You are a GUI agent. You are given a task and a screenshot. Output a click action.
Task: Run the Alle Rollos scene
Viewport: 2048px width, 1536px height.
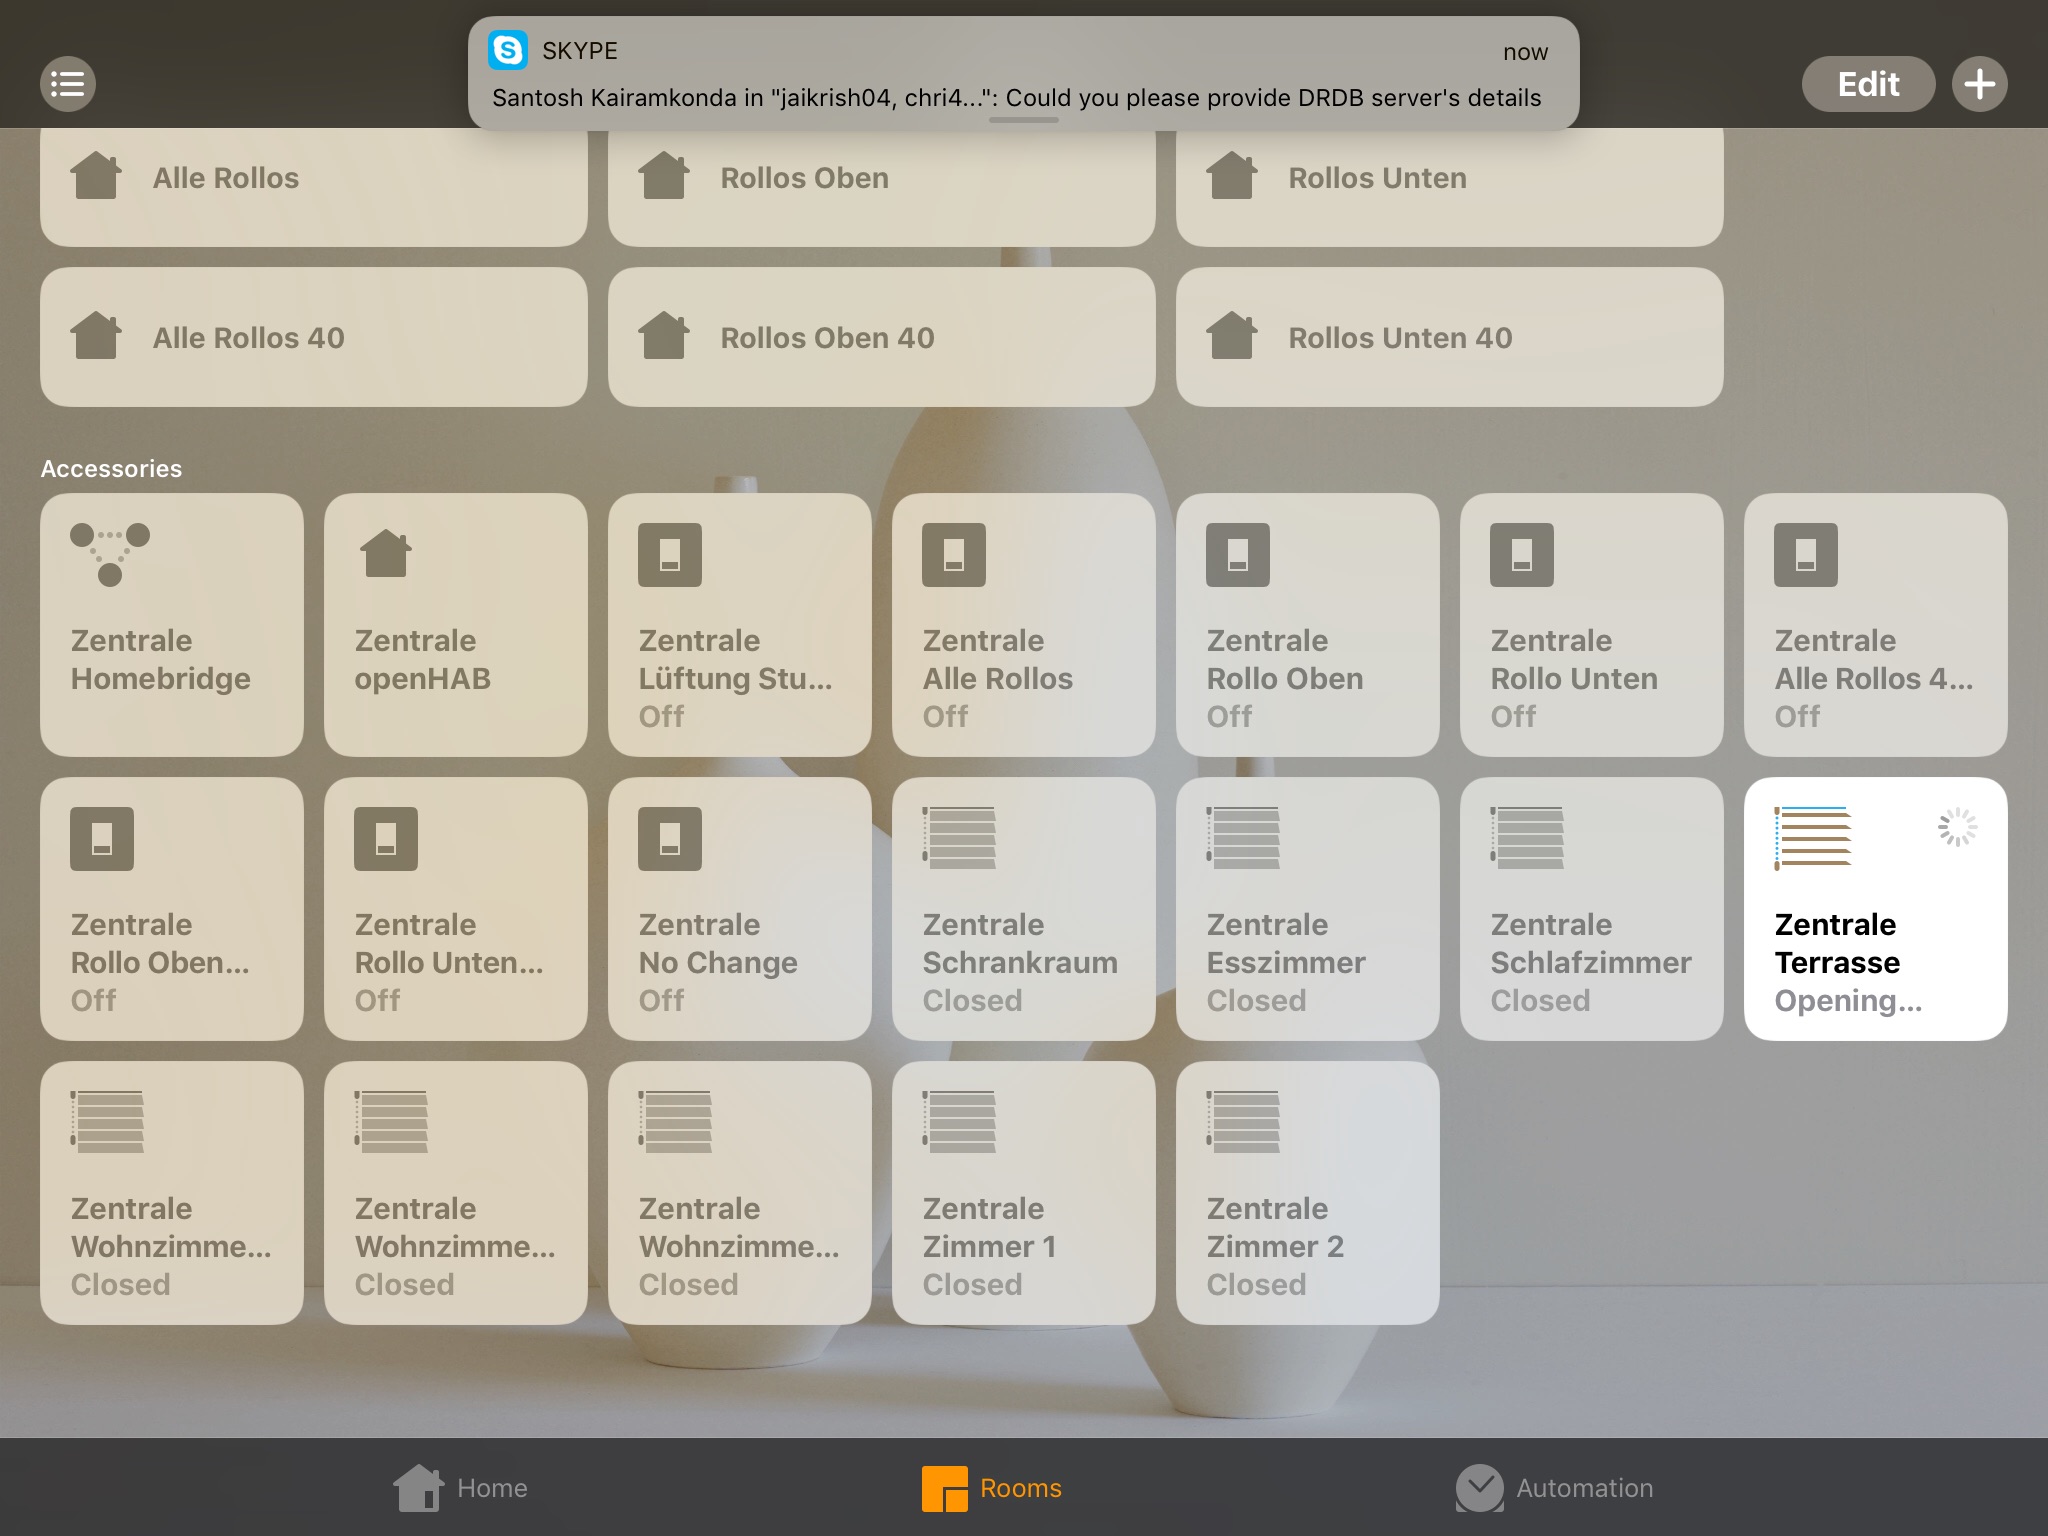[313, 178]
